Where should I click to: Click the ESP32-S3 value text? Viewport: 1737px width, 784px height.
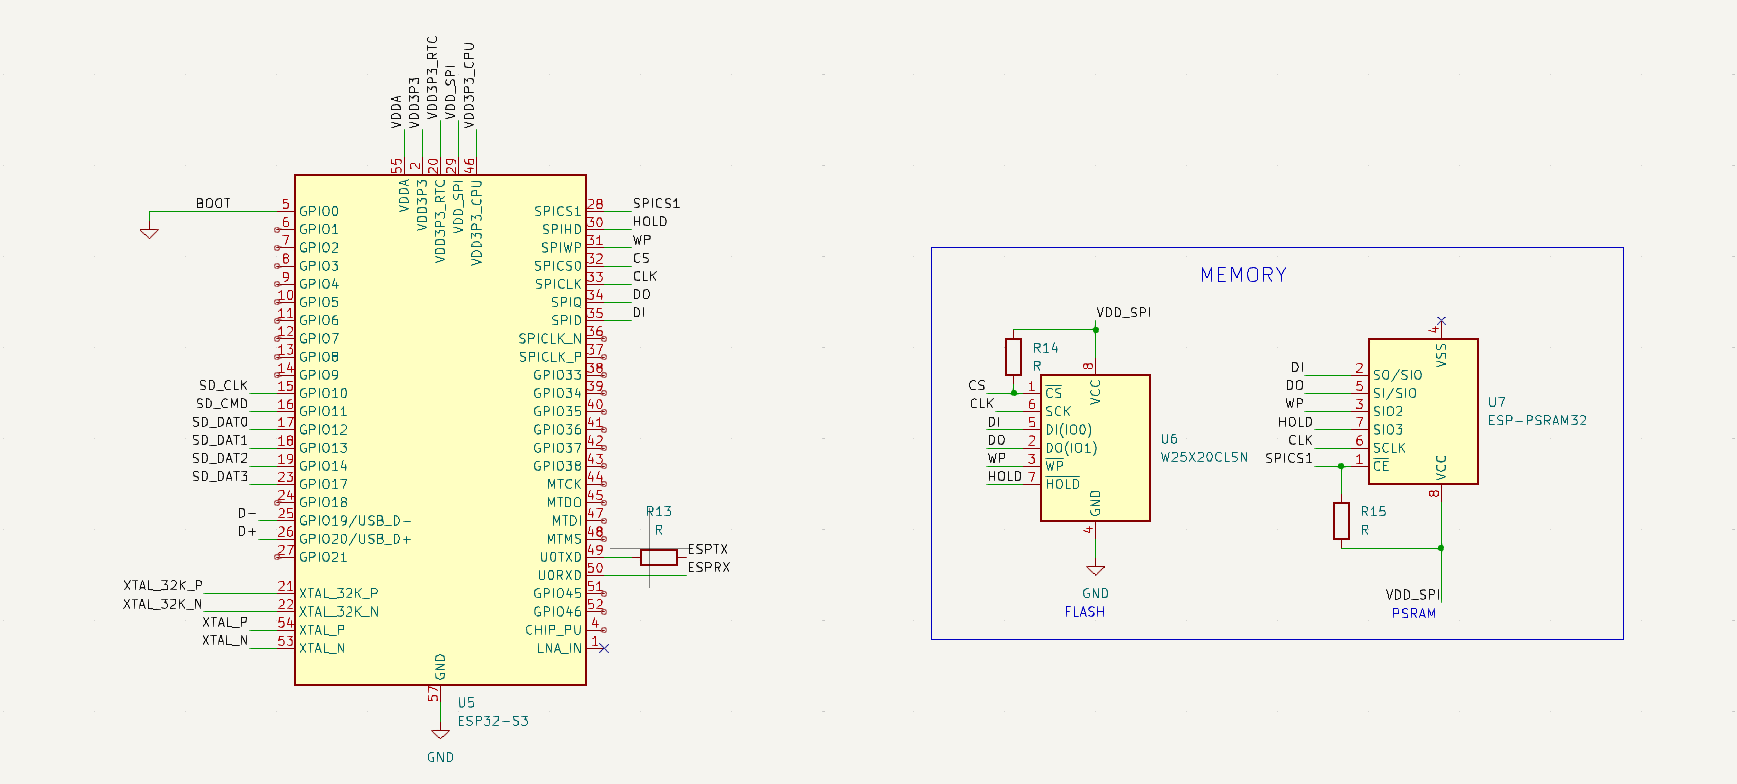pyautogui.click(x=493, y=720)
